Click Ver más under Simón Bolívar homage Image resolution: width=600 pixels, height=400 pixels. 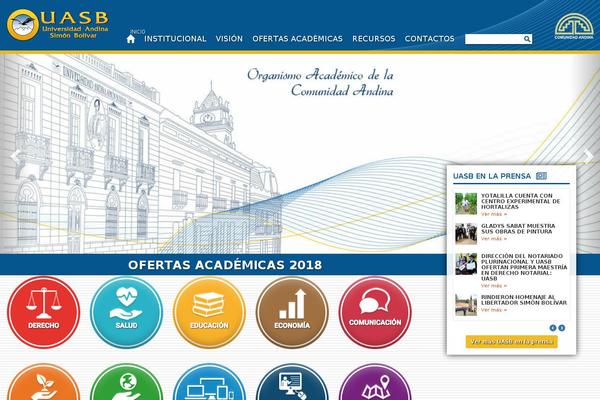[x=494, y=310]
